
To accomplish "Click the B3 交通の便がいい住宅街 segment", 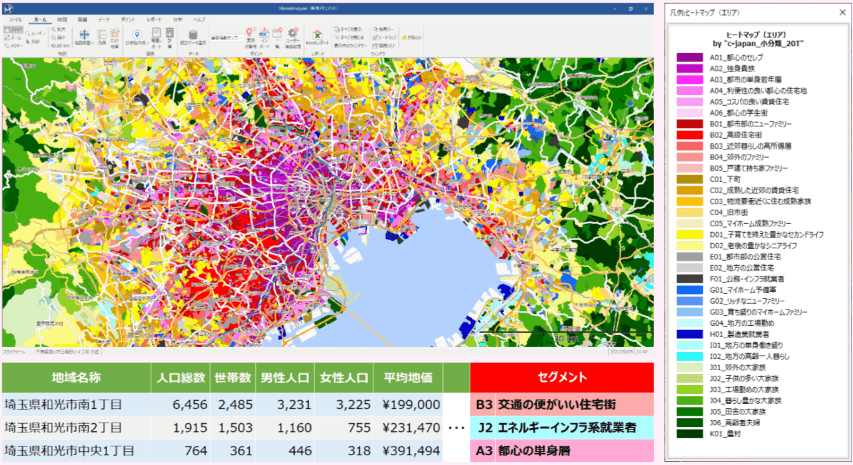I will 562,405.
